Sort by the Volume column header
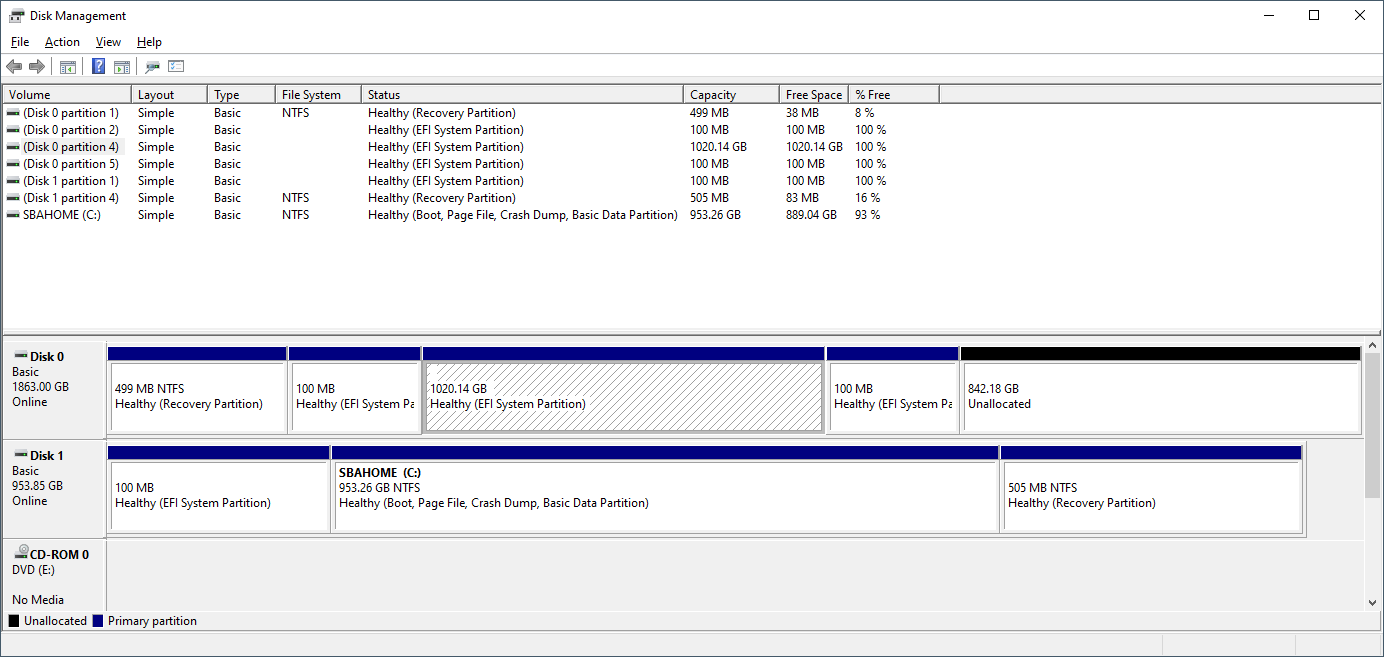Image resolution: width=1384 pixels, height=657 pixels. coord(67,95)
